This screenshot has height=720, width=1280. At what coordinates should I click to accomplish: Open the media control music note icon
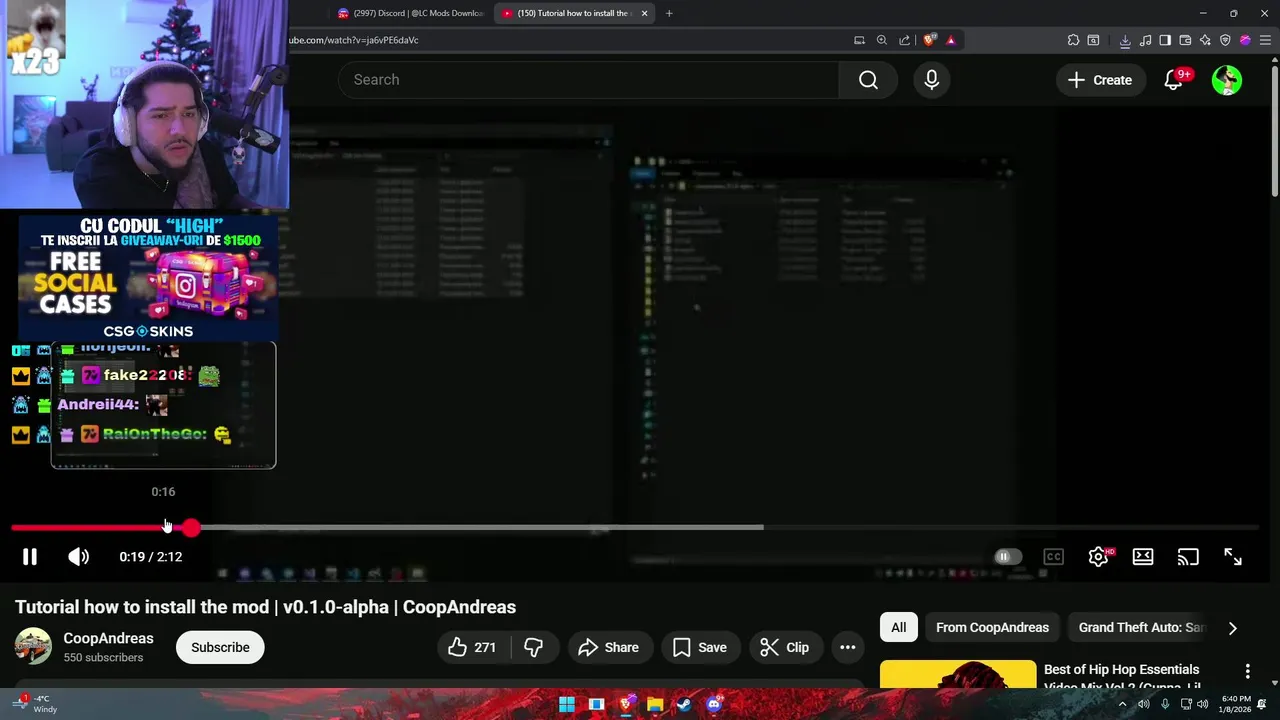coord(1145,40)
